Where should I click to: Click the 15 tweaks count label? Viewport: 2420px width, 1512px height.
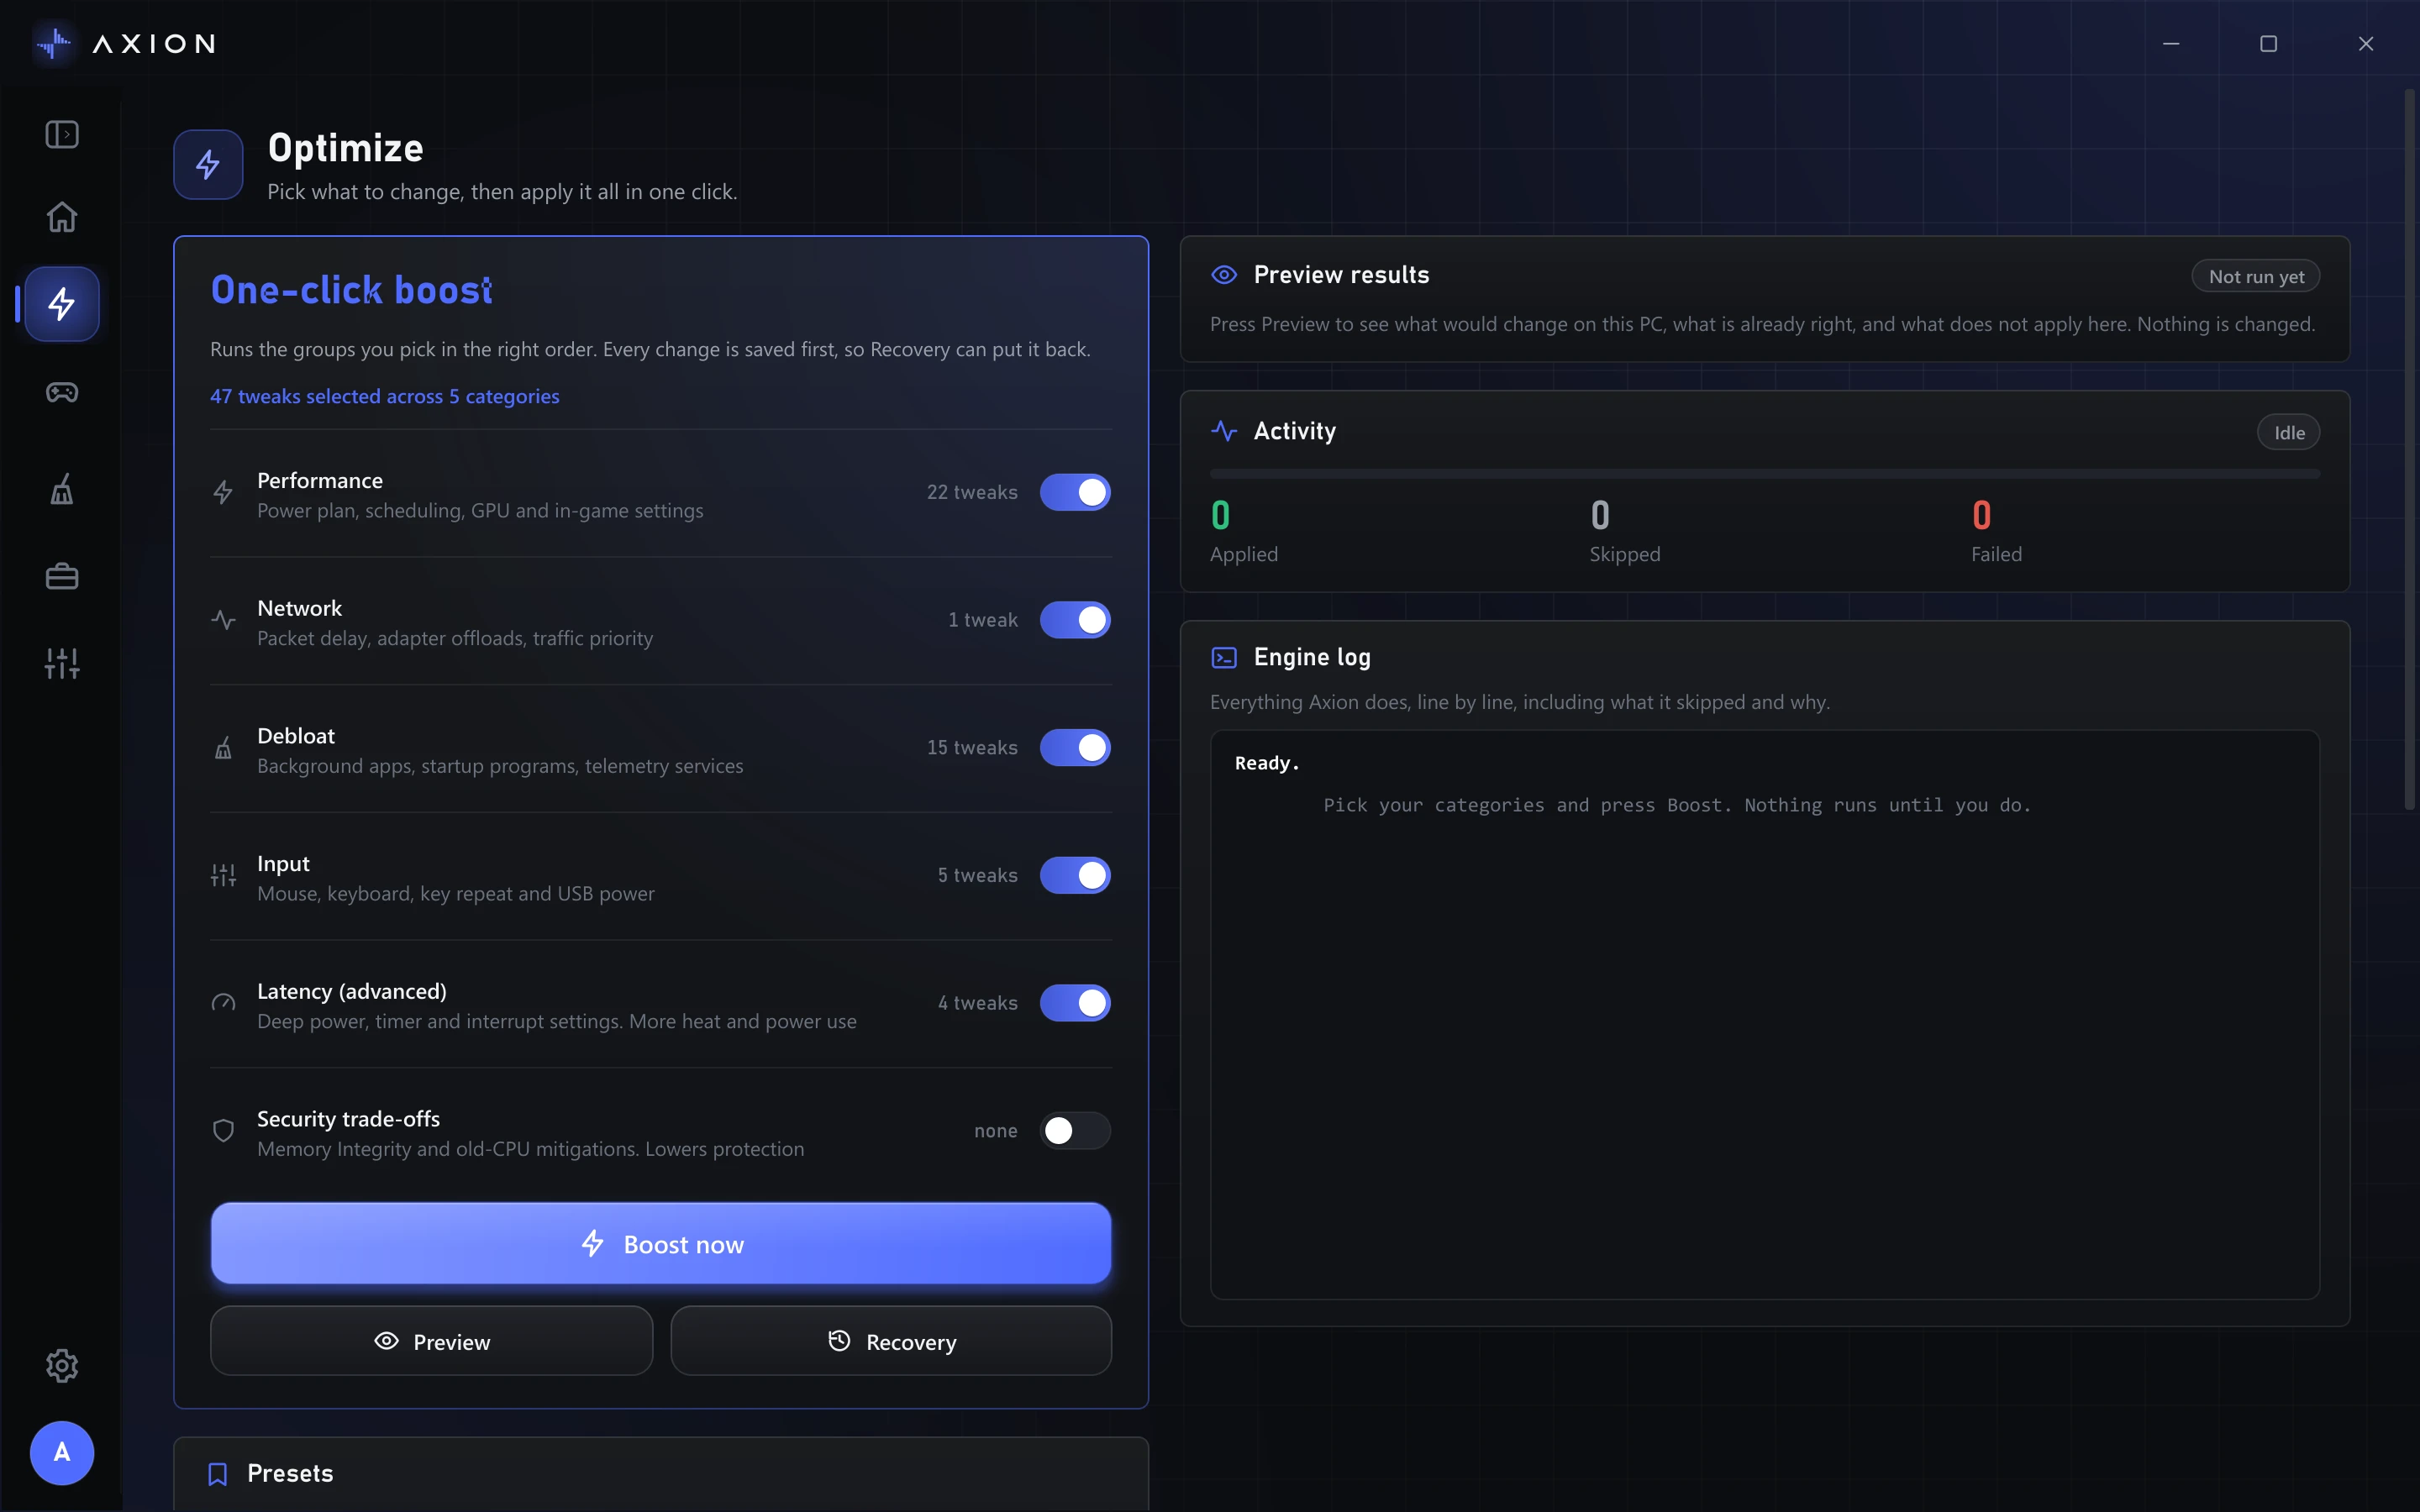point(972,748)
